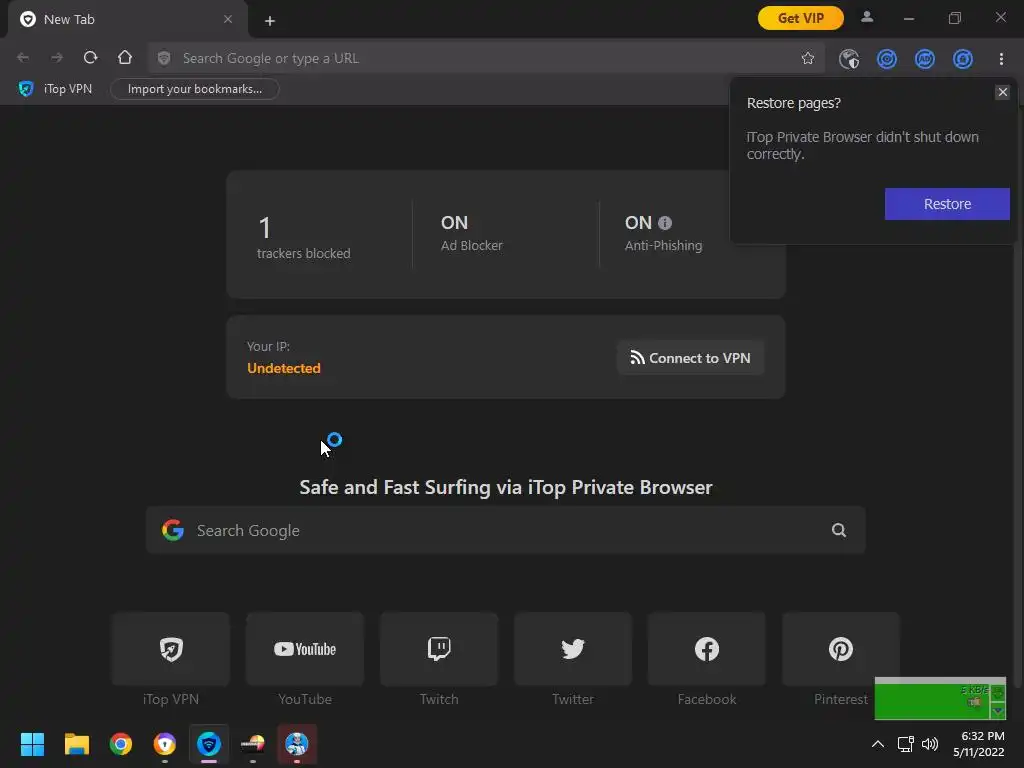Click the Undetected IP status text
The height and width of the screenshot is (768, 1024).
point(284,368)
